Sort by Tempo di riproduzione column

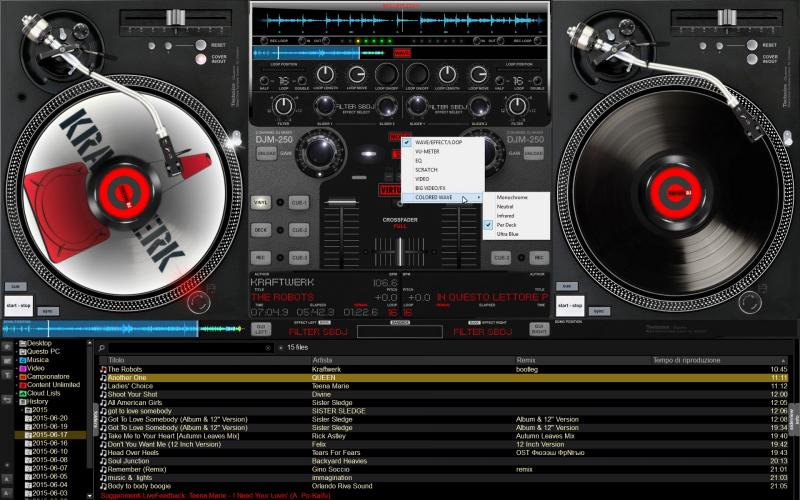(687, 360)
